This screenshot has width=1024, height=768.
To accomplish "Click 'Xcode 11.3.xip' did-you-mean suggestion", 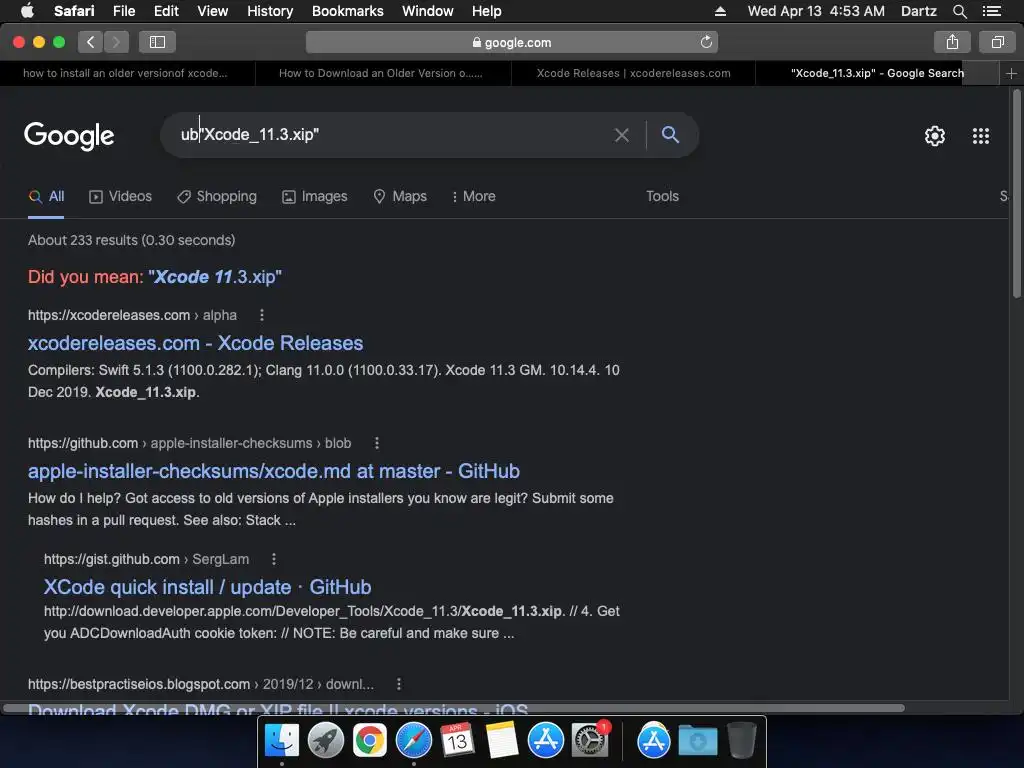I will (217, 277).
